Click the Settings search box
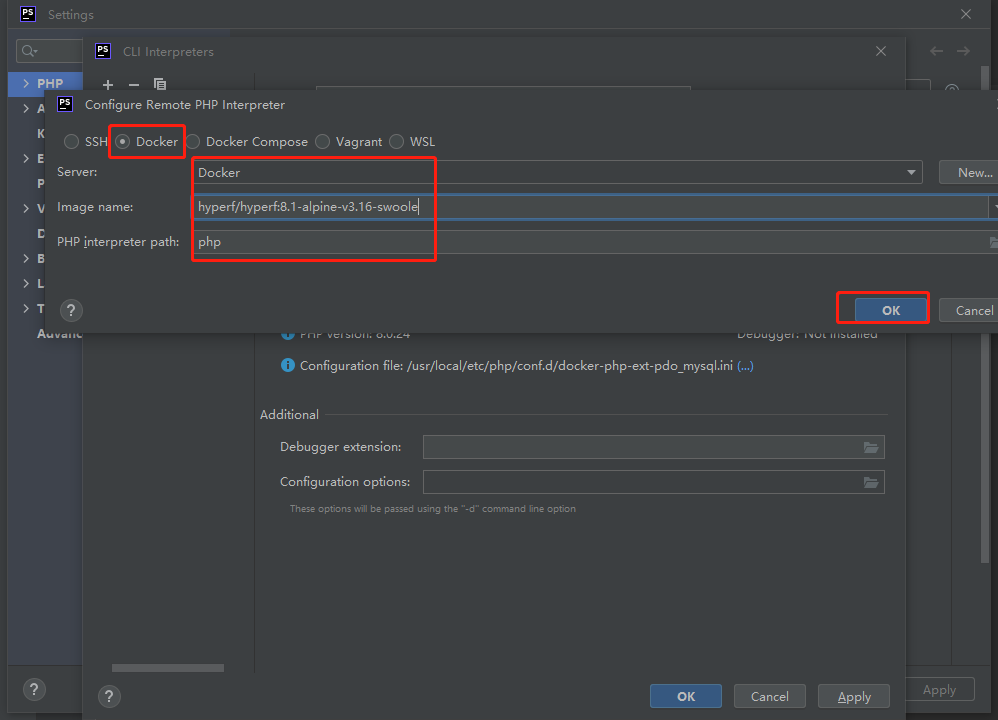 pos(50,51)
